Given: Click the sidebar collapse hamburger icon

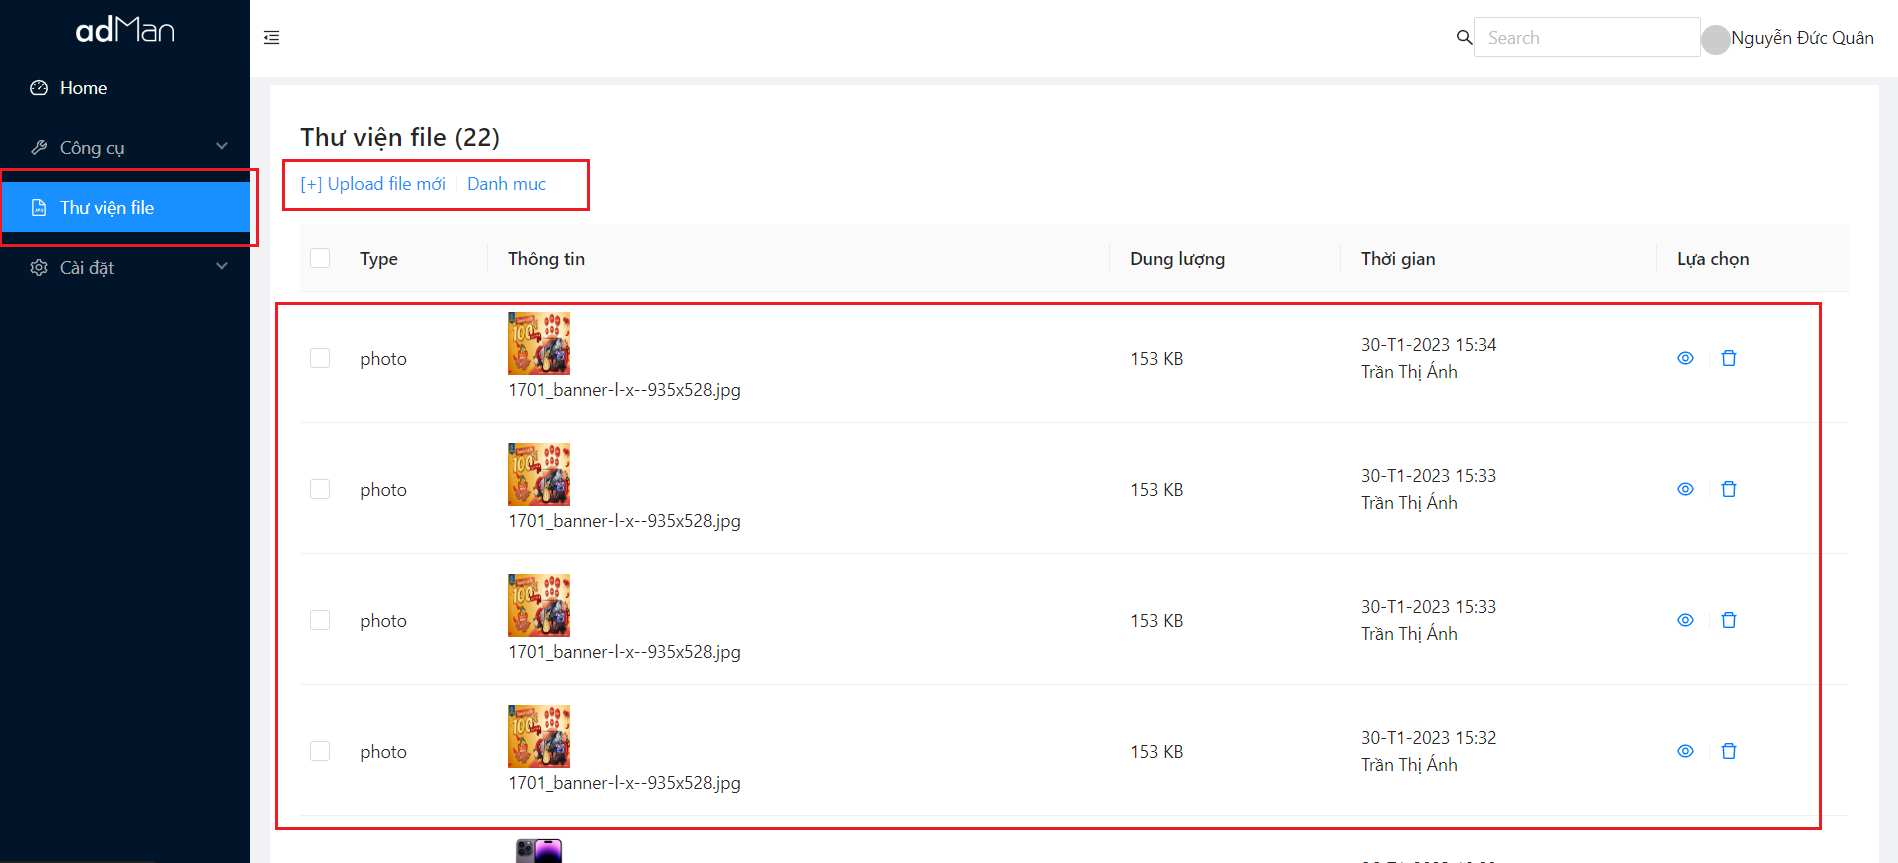Looking at the screenshot, I should [x=271, y=38].
